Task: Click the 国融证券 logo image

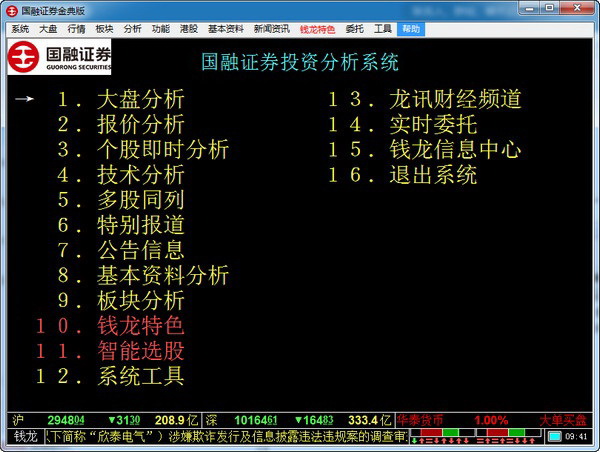Action: click(59, 57)
